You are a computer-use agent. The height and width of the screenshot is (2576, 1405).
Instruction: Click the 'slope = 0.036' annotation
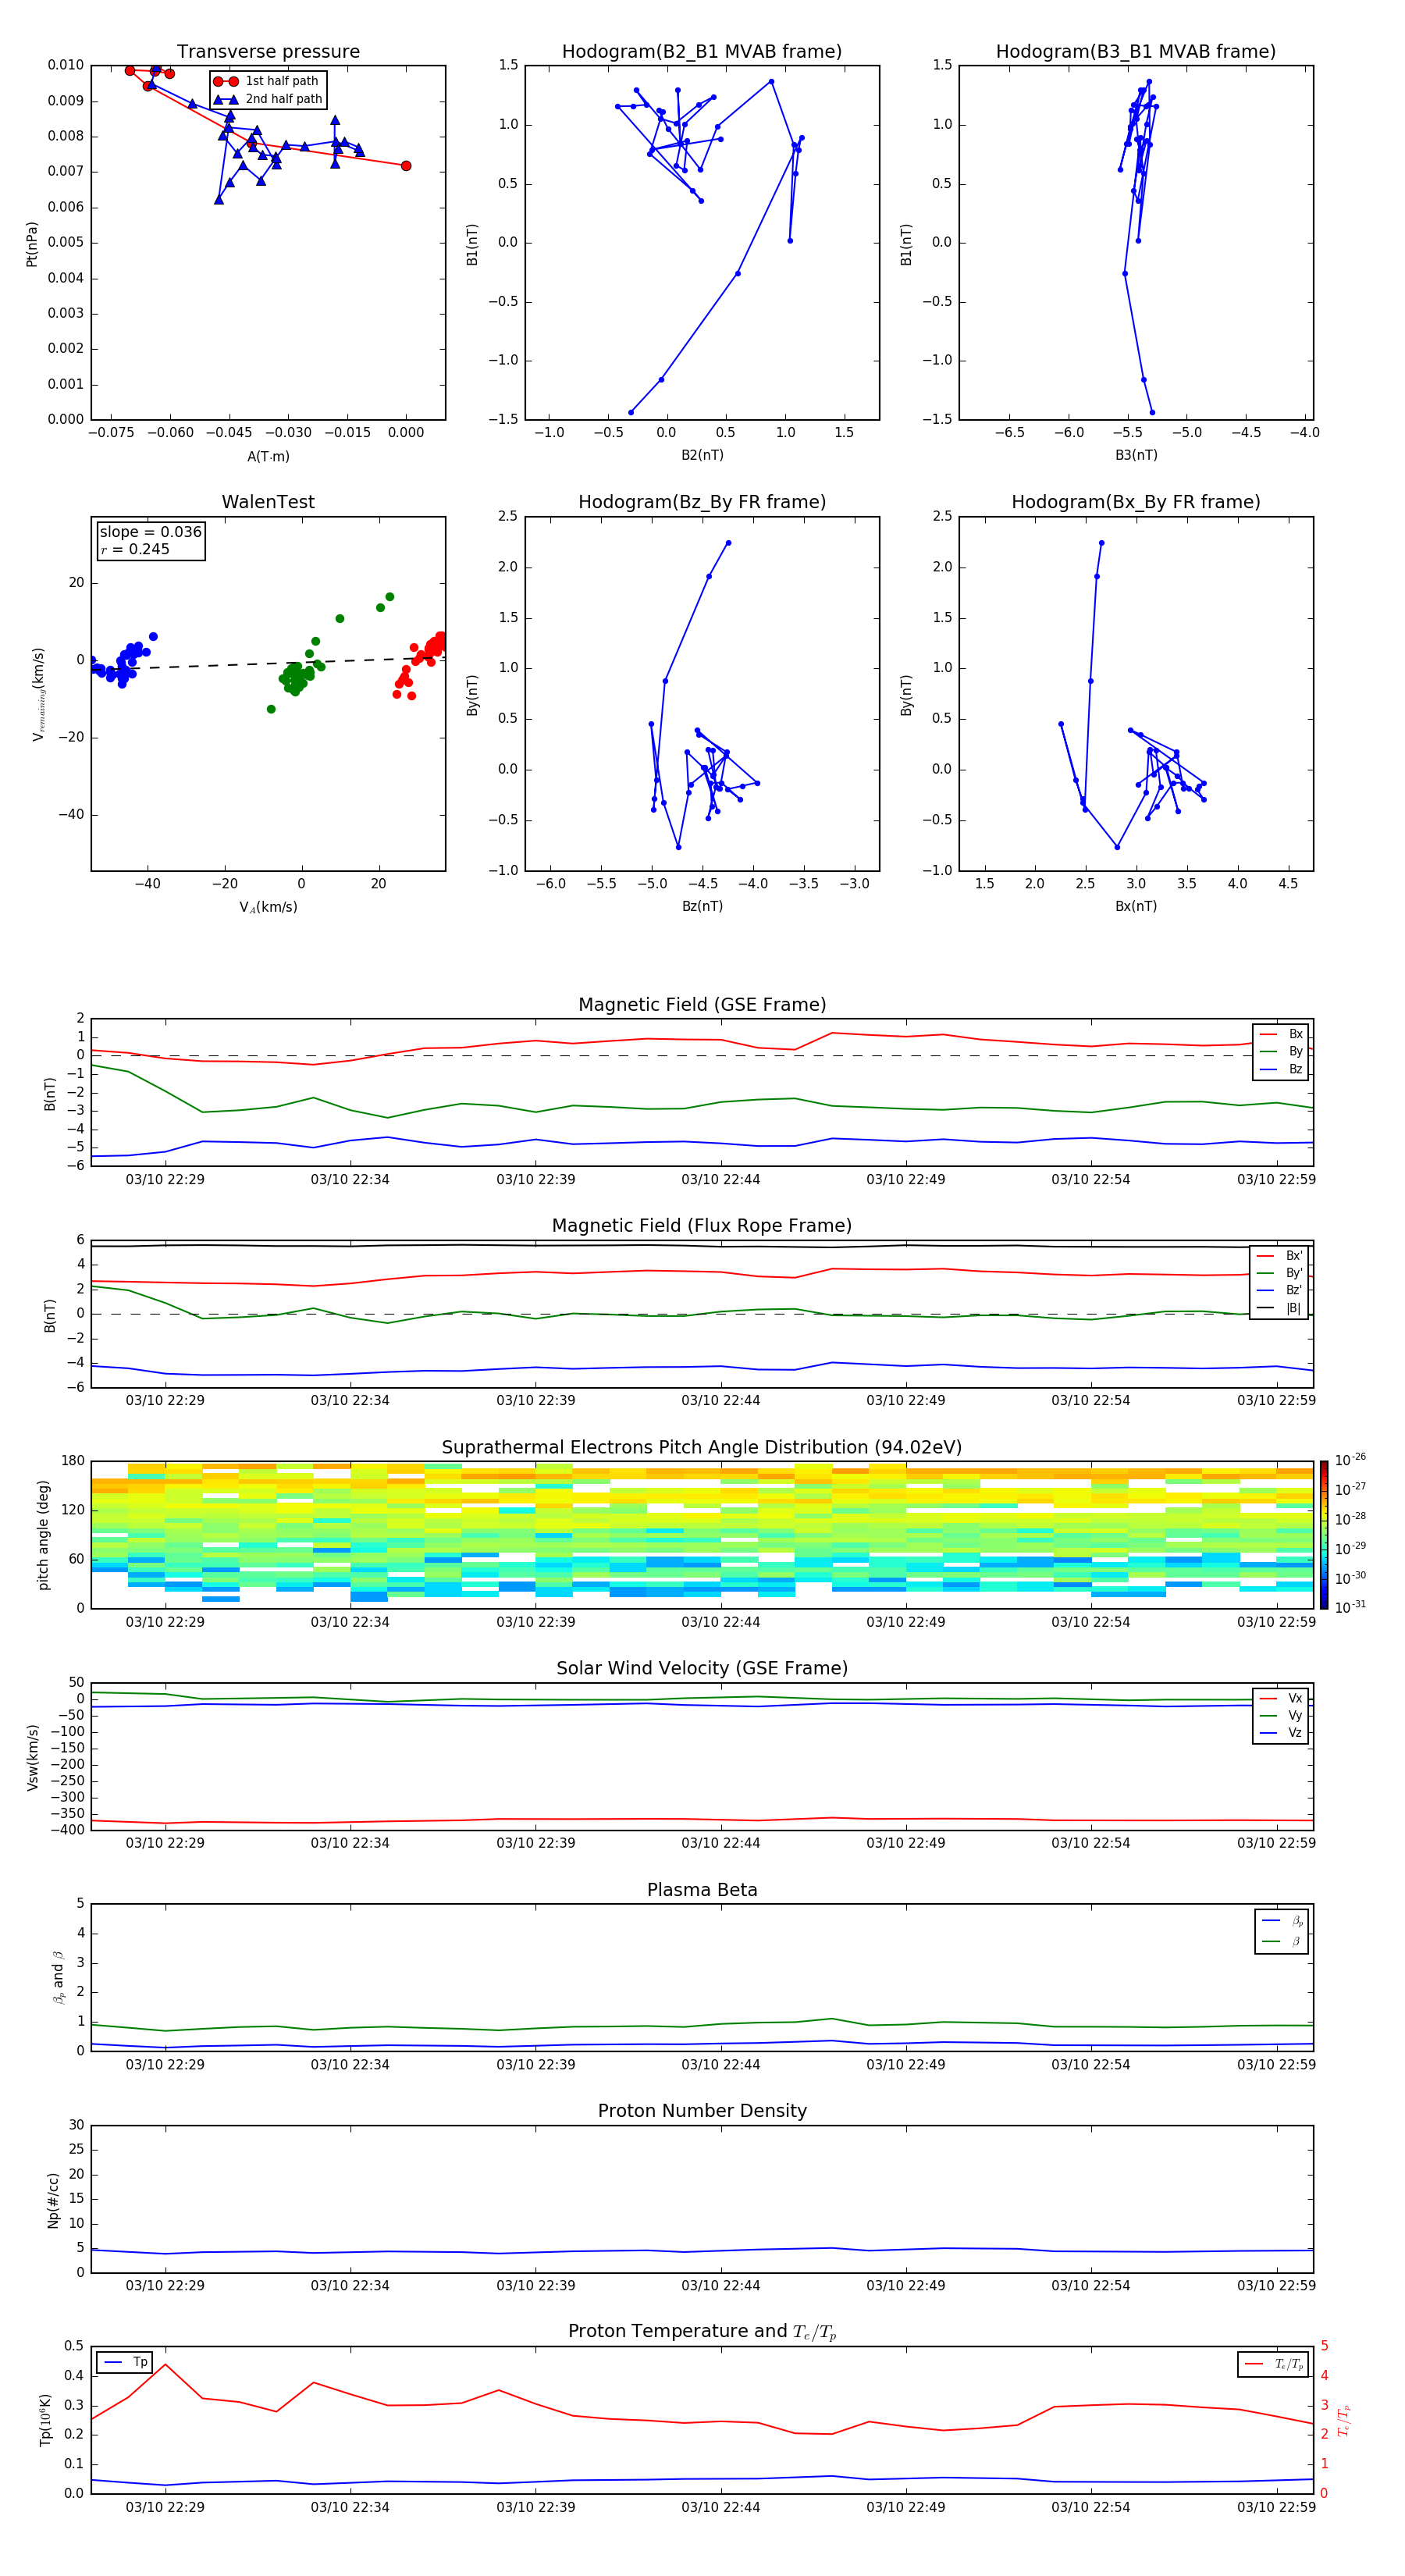(x=150, y=532)
